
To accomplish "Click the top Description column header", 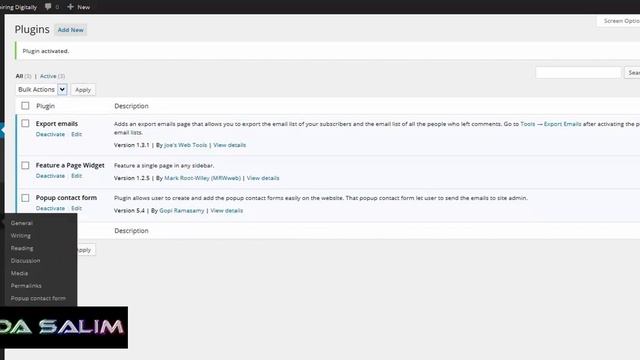I will 131,106.
